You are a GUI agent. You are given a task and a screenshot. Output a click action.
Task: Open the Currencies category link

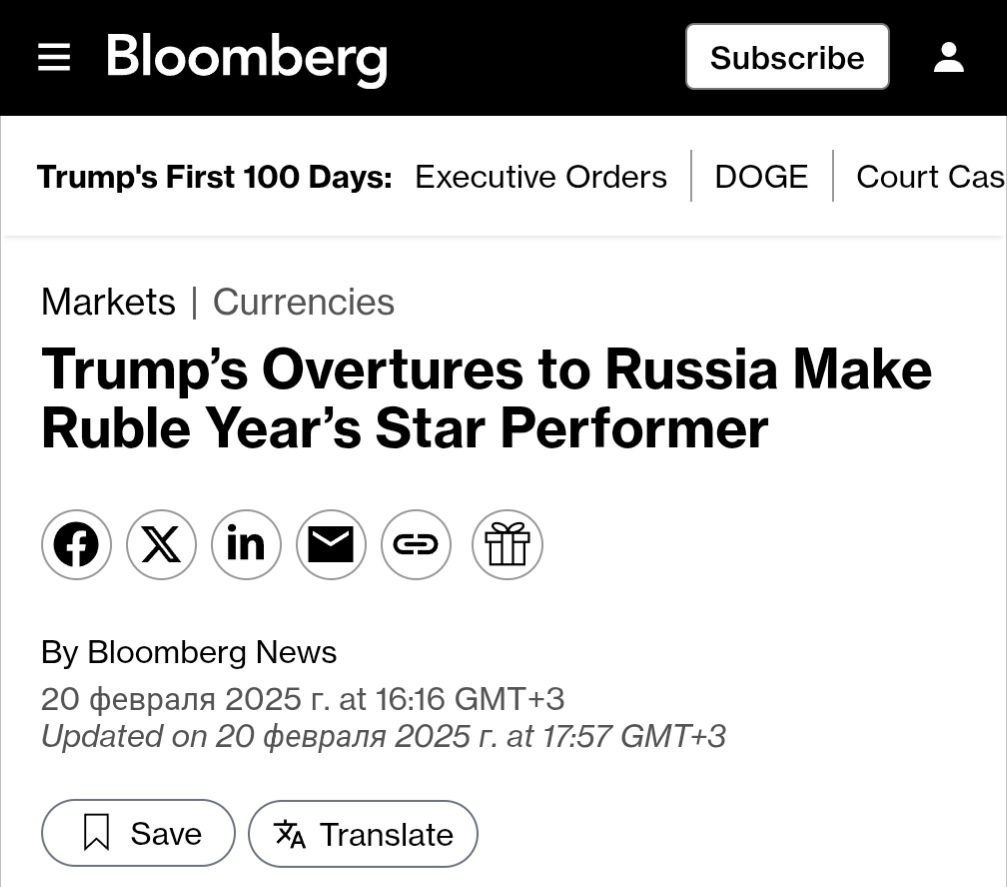pos(303,302)
